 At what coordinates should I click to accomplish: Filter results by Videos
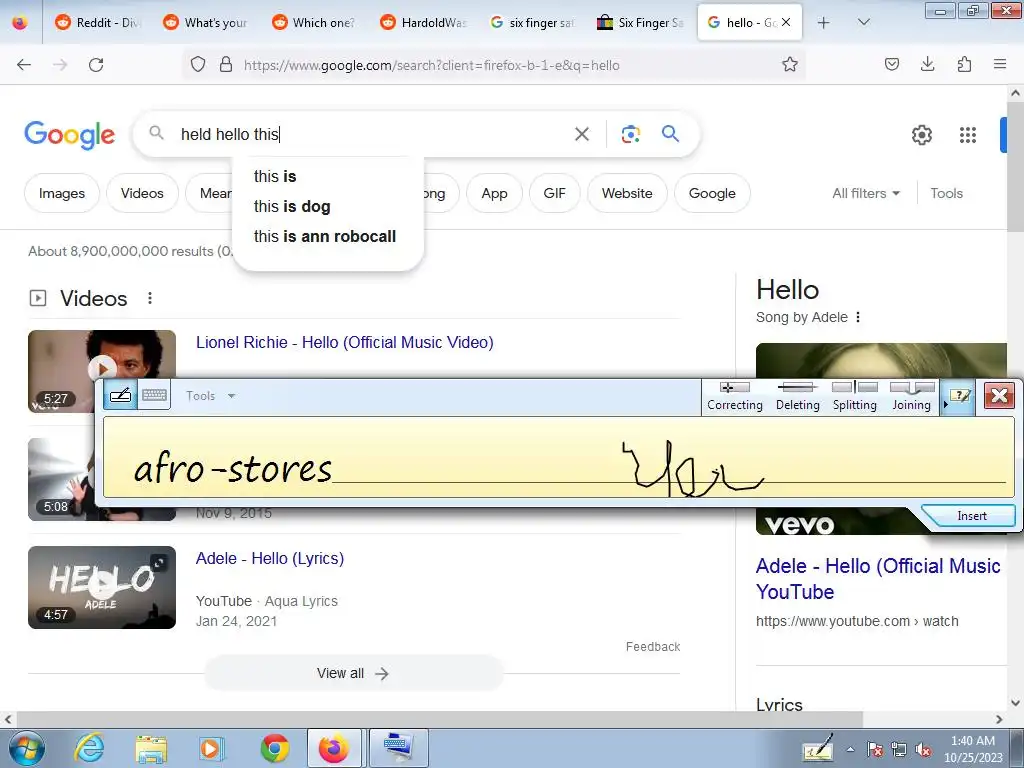tap(142, 193)
